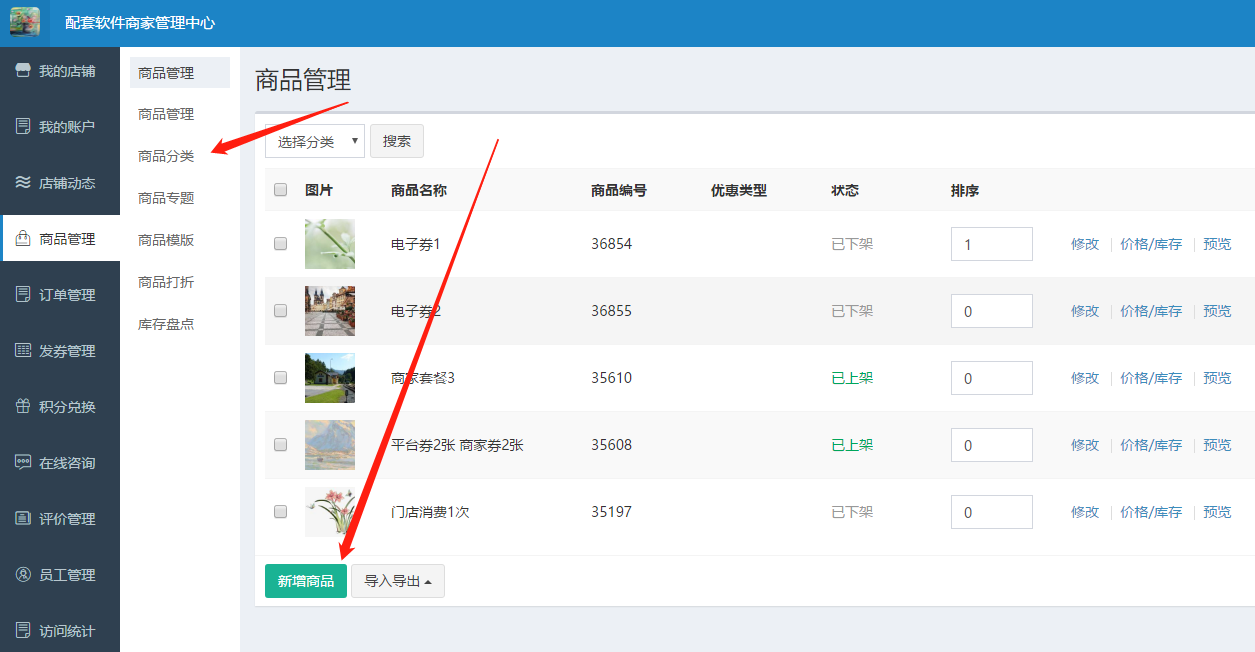Click the thumbnail image of 电子券1
Image resolution: width=1255 pixels, height=652 pixels.
tap(330, 244)
